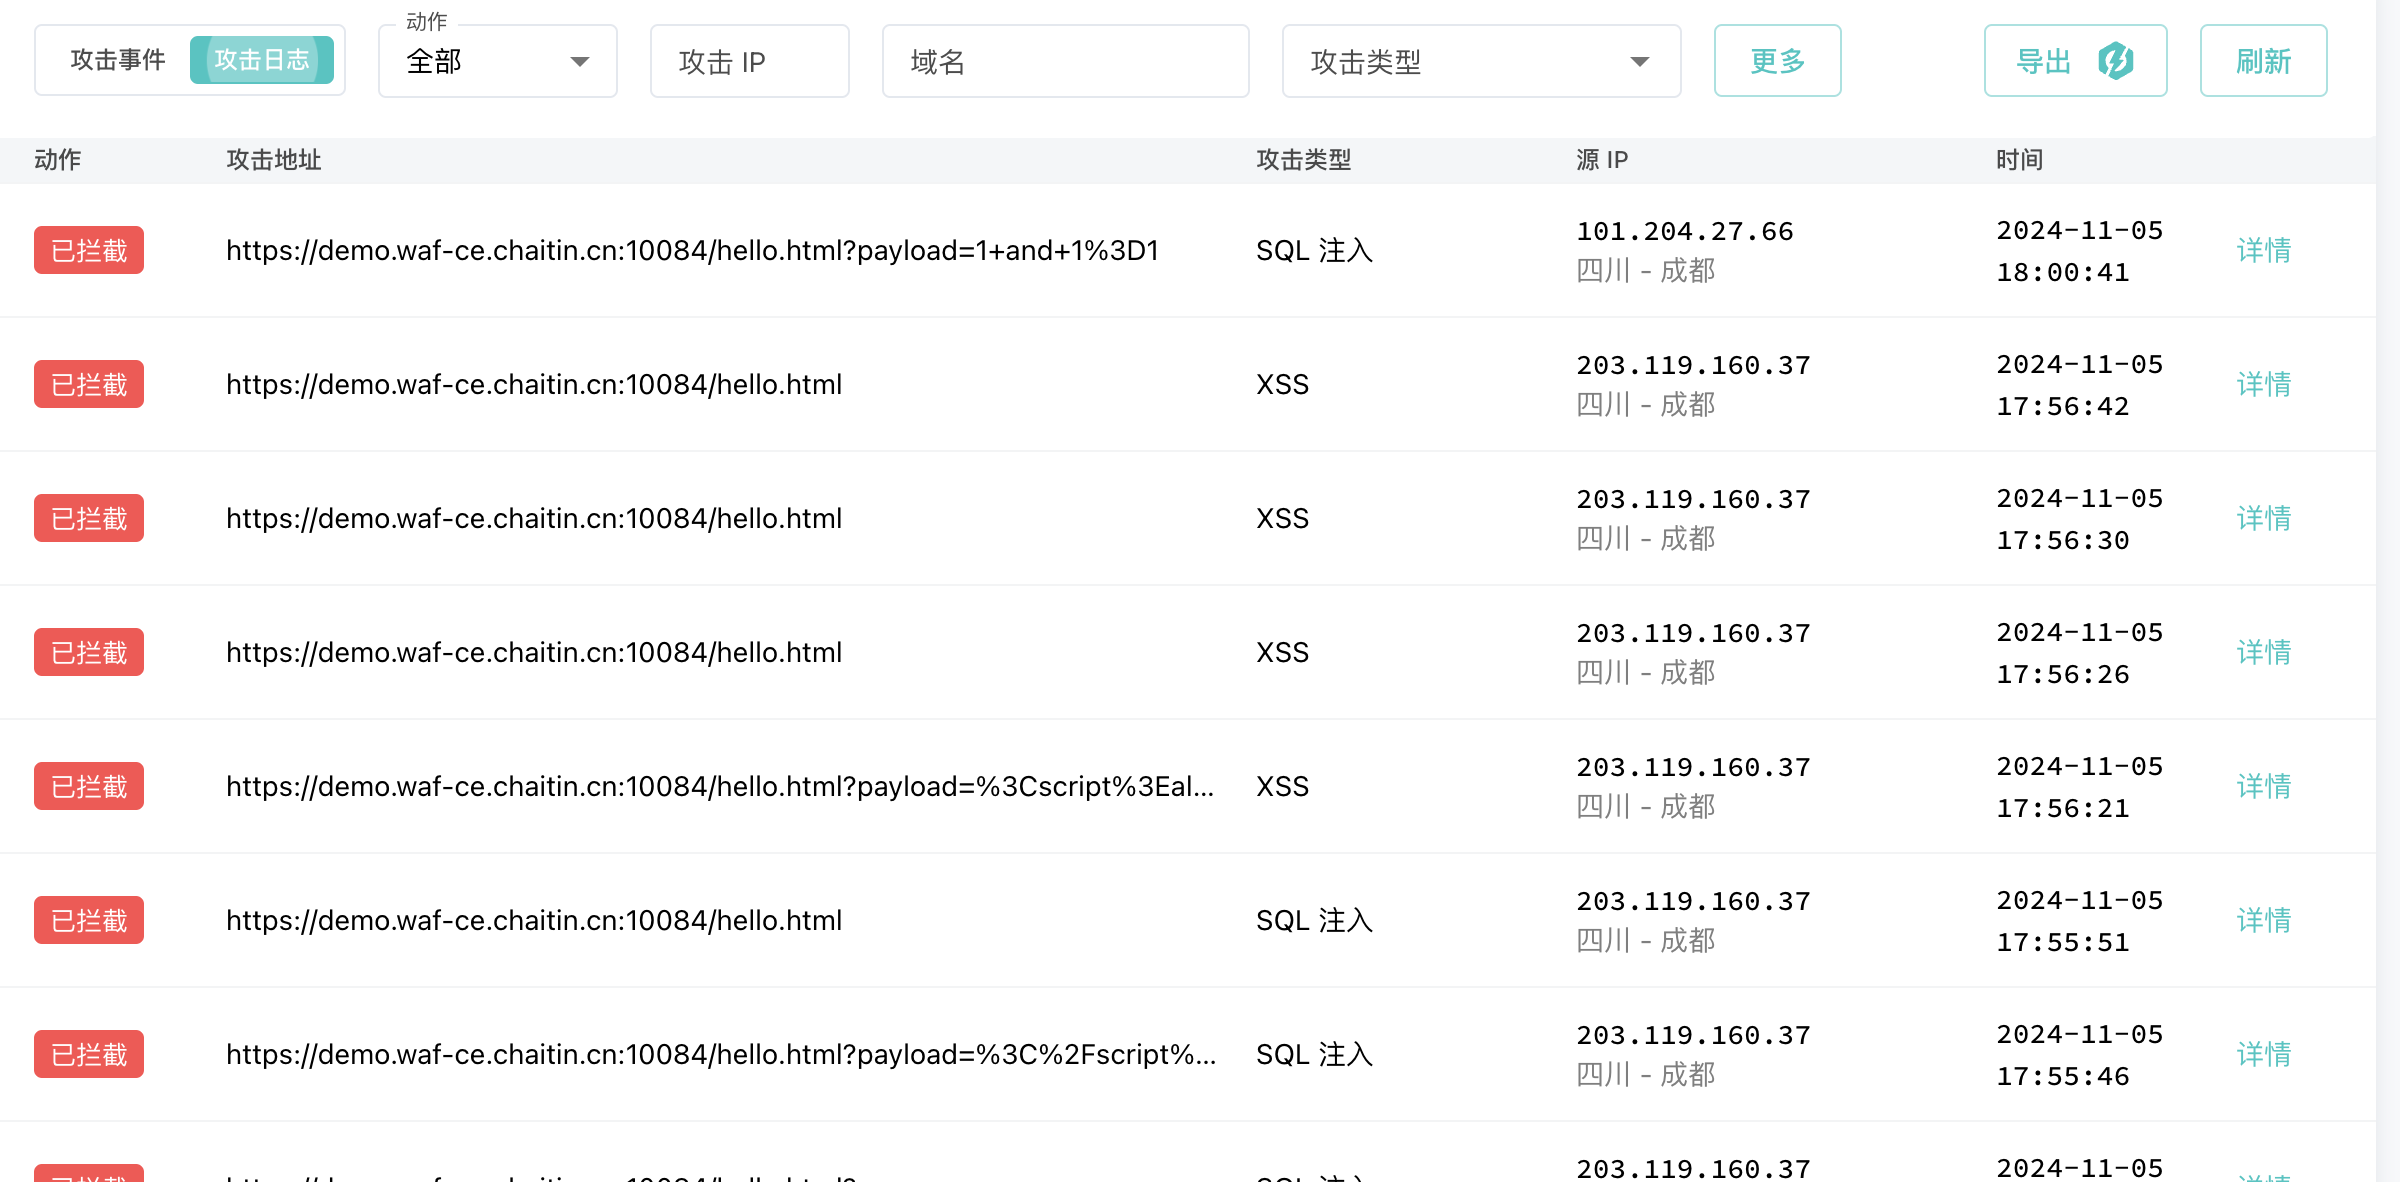This screenshot has height=1182, width=2400.
Task: Open 详情 for the 17:55:46 entry
Action: pos(2263,1054)
